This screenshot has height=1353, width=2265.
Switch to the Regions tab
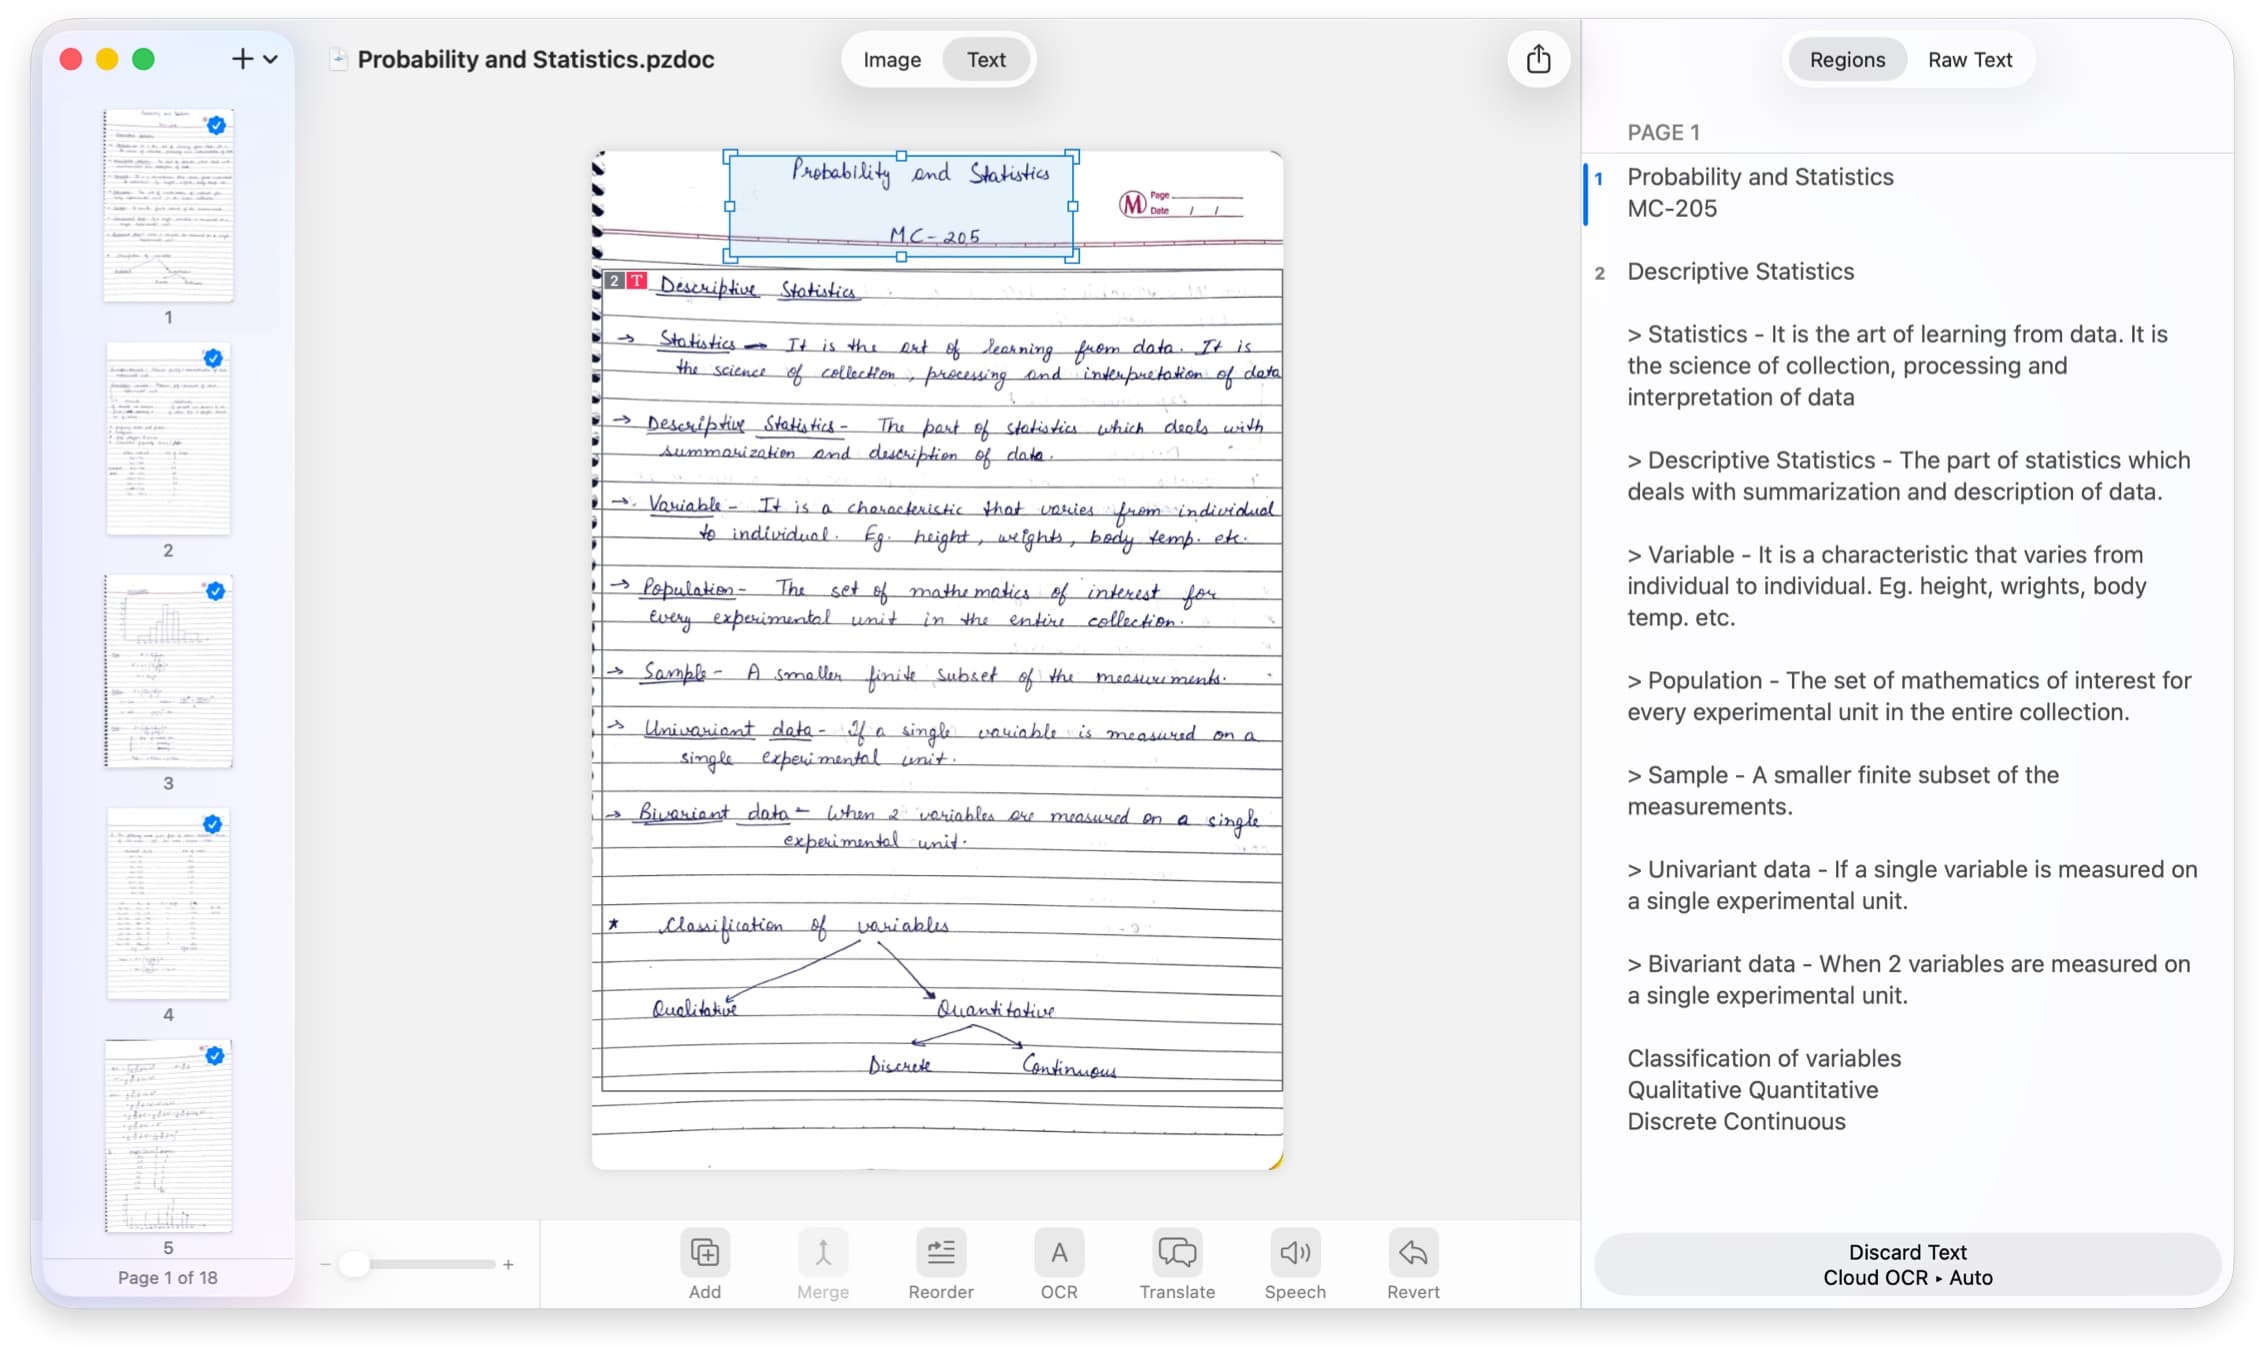(x=1846, y=59)
